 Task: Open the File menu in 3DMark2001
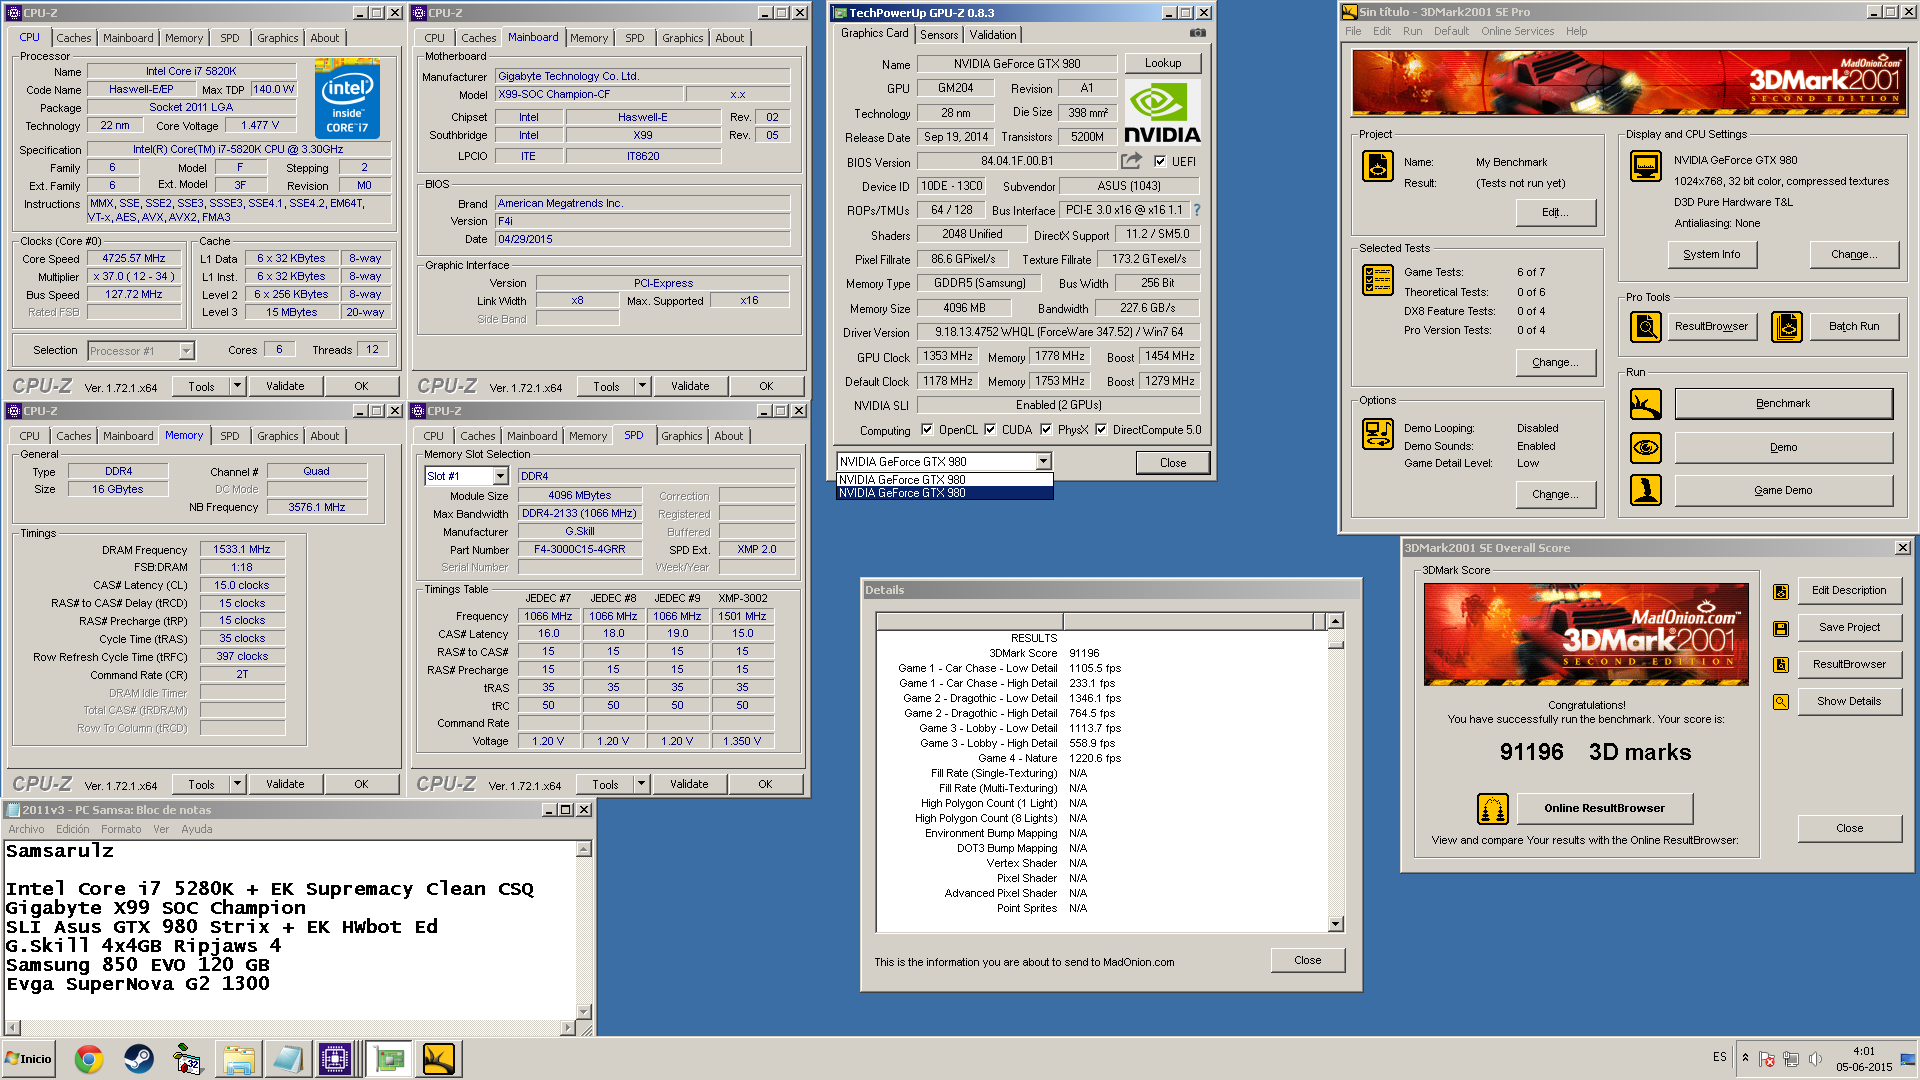click(1353, 31)
